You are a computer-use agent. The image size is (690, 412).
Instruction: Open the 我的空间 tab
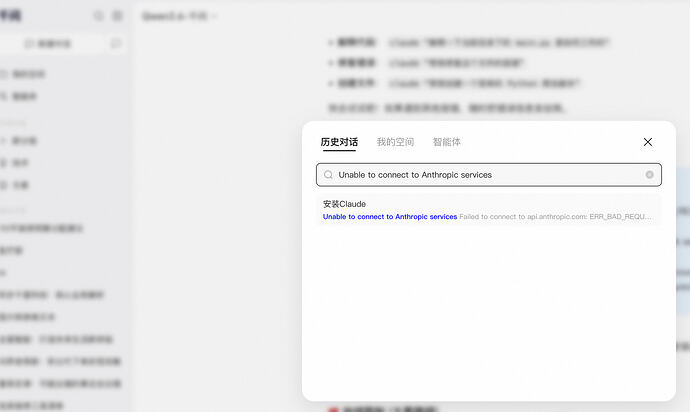tap(395, 142)
